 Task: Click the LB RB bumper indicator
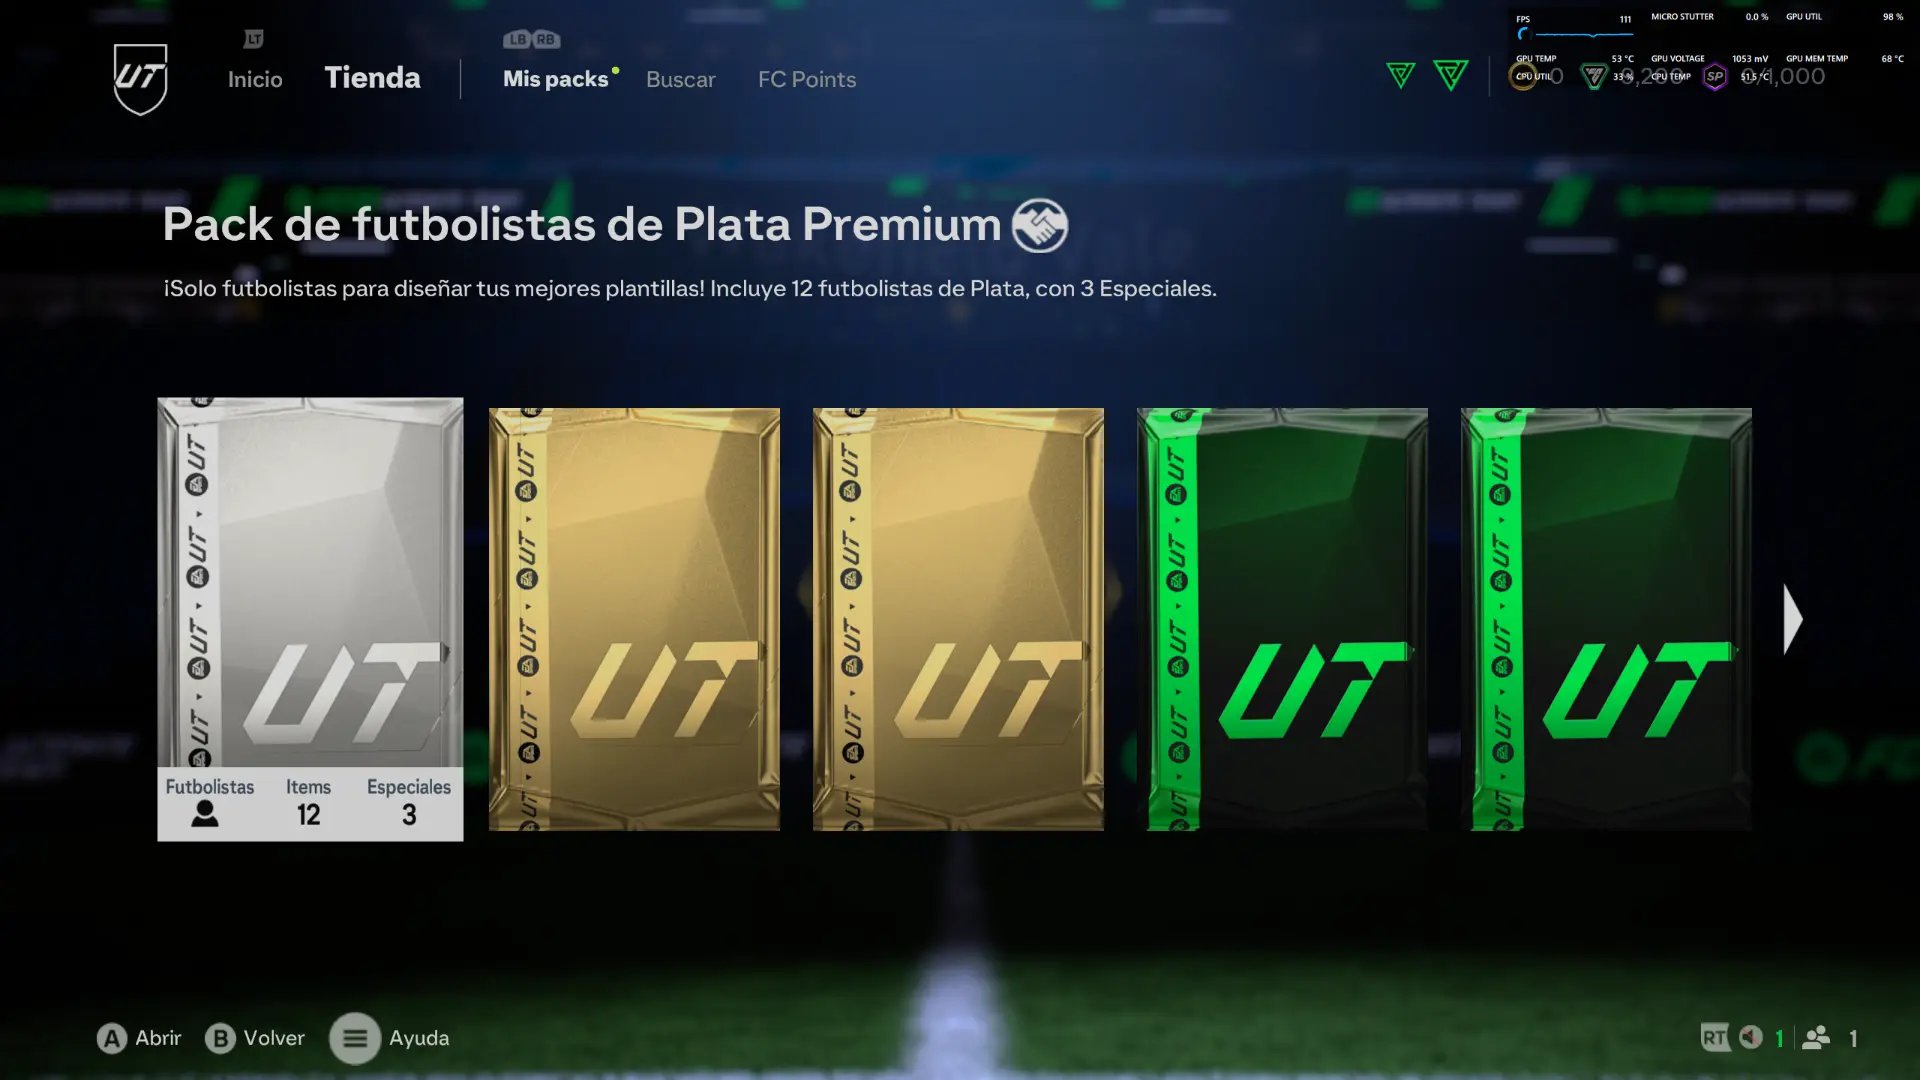click(532, 40)
